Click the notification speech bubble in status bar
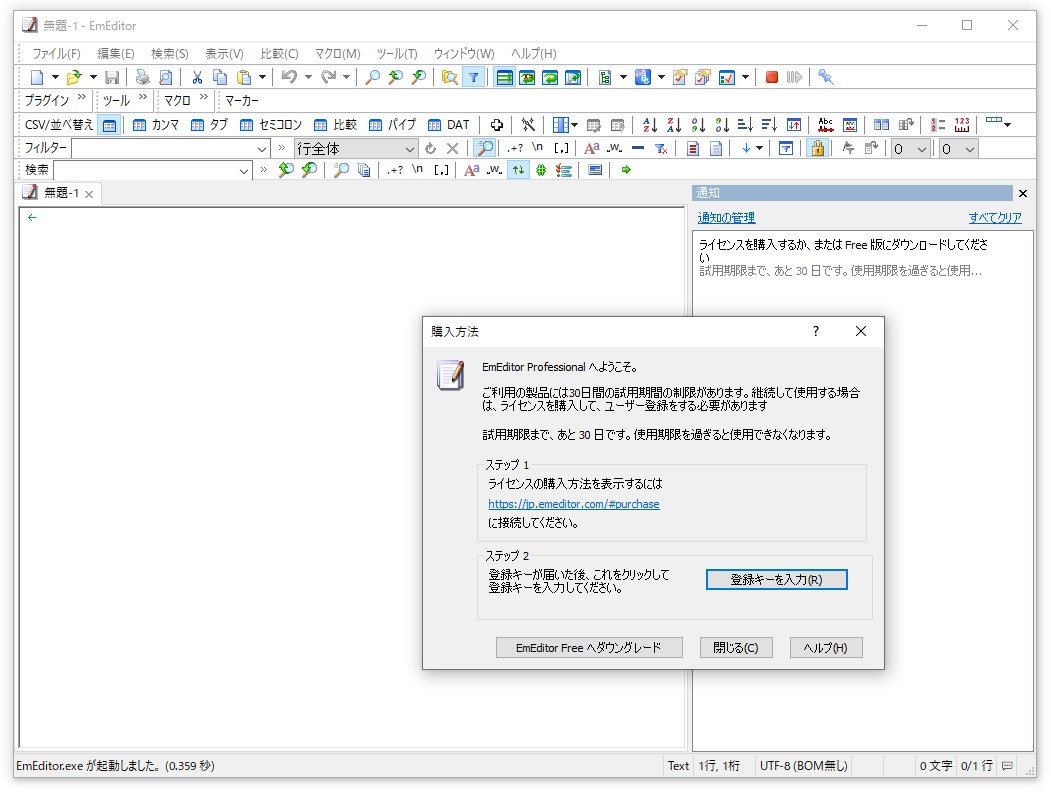 point(1007,766)
